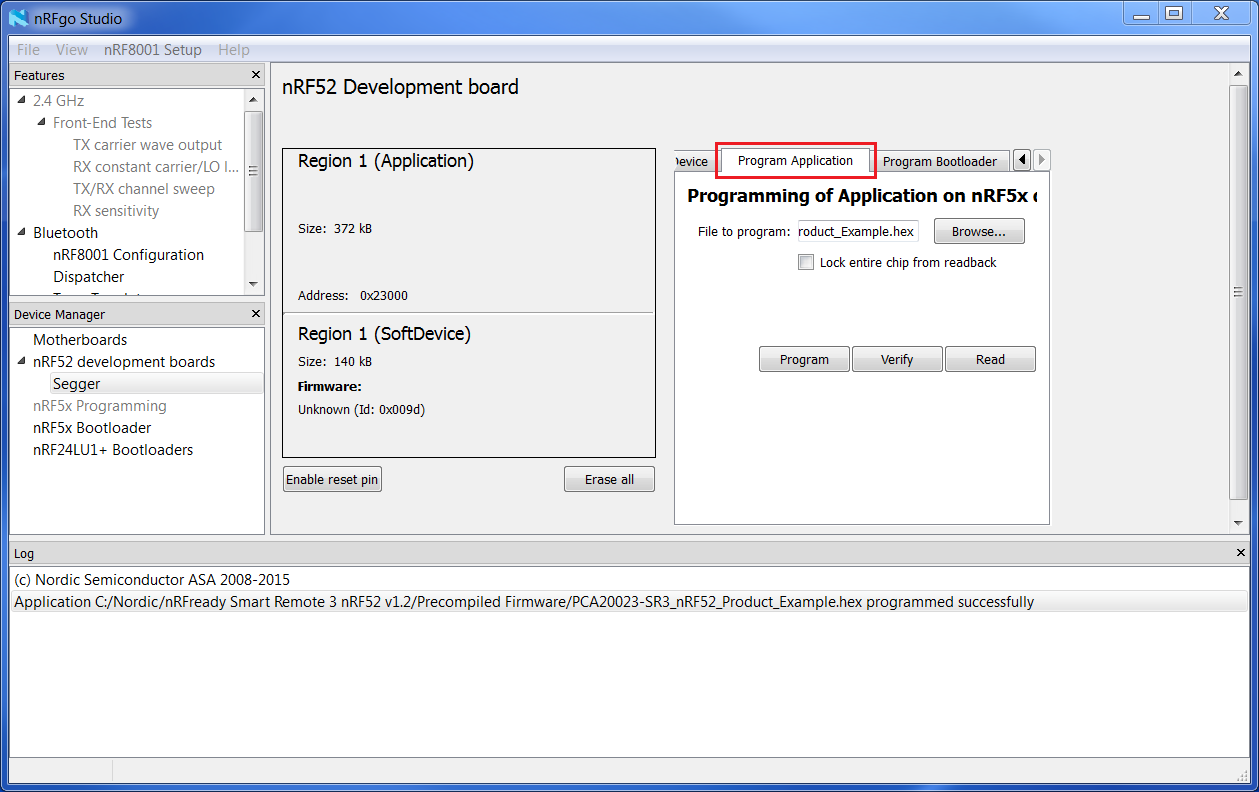Viewport: 1259px width, 792px height.
Task: Toggle Lock entire chip from readback
Action: [806, 262]
